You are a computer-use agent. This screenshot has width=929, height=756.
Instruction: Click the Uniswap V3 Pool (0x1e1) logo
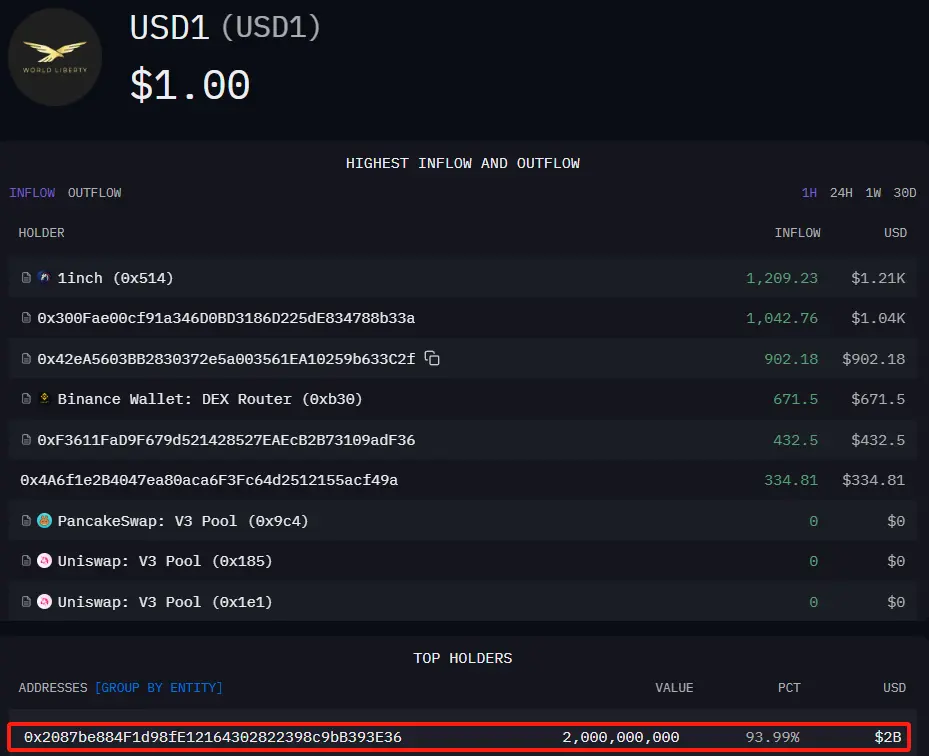point(44,602)
